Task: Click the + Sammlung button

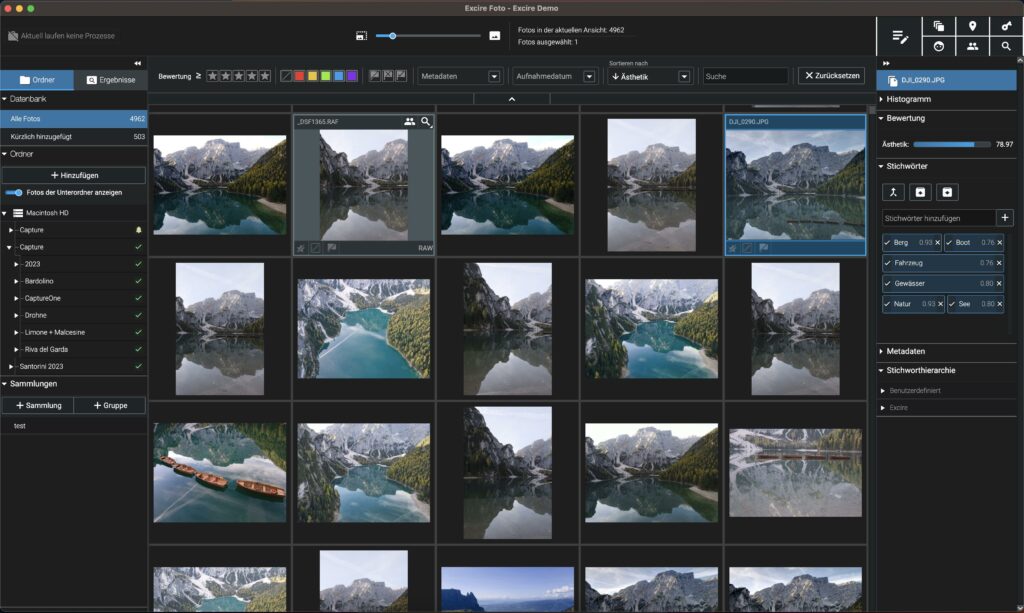Action: (x=38, y=405)
